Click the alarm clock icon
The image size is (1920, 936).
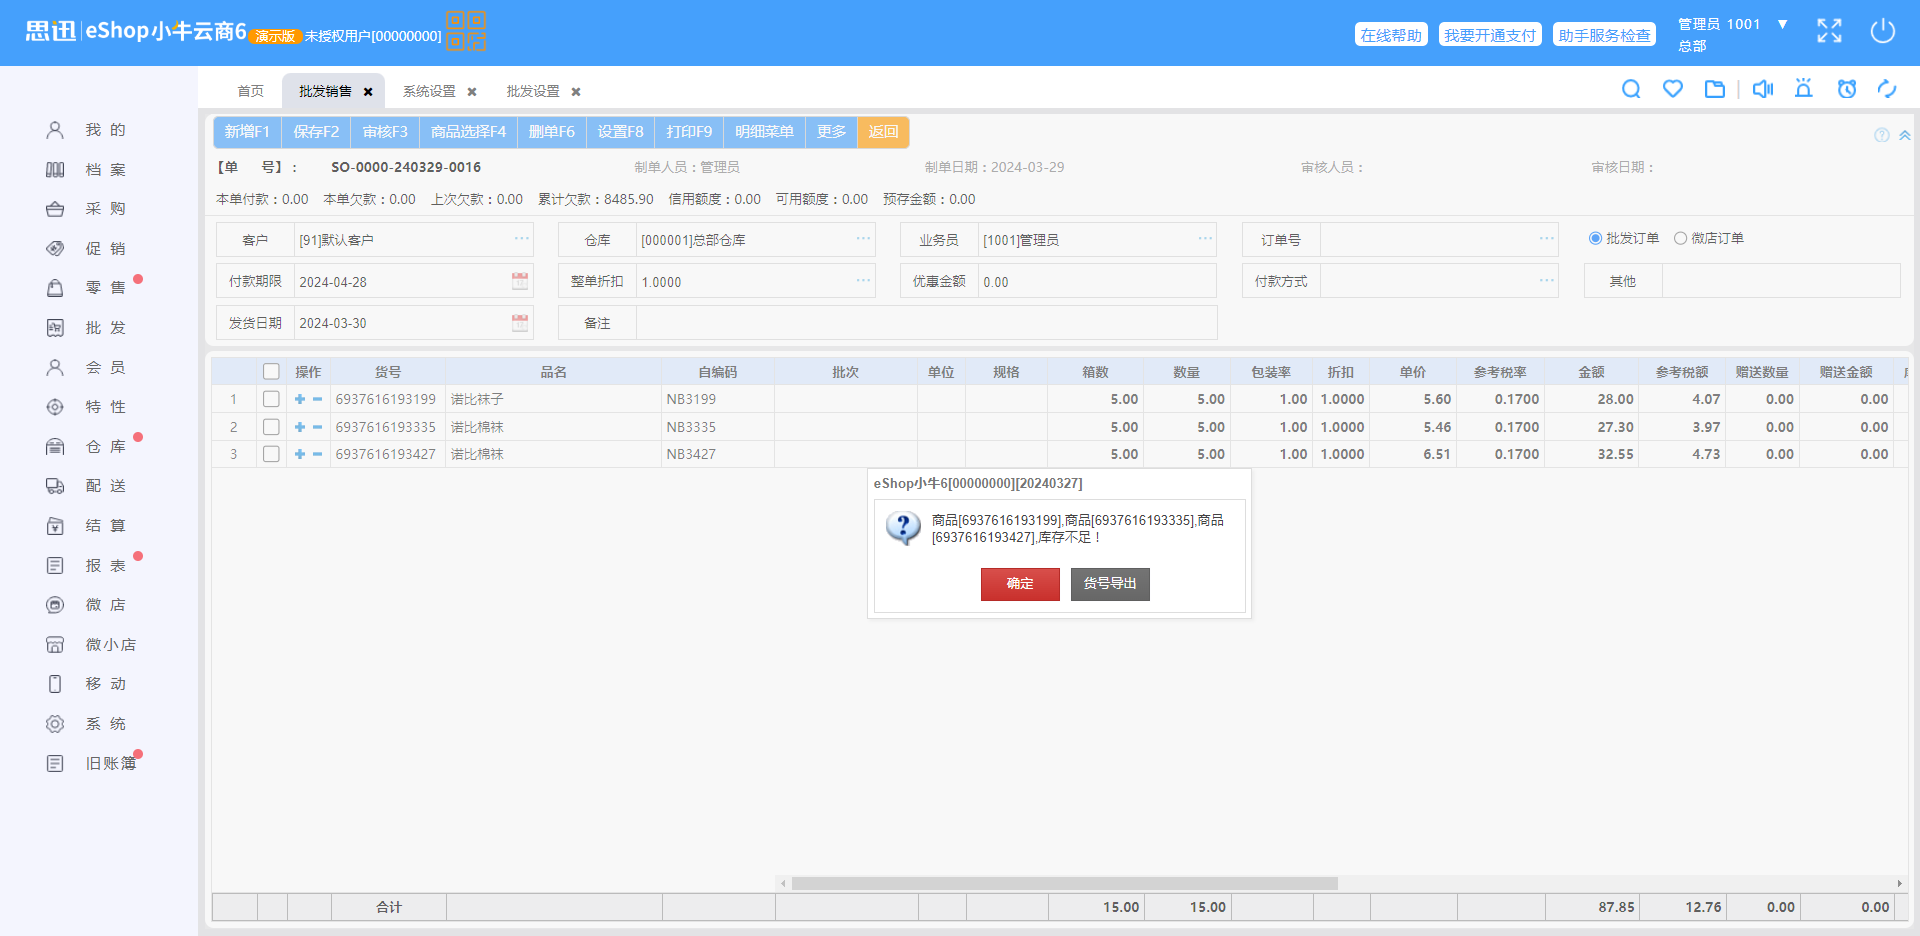pyautogui.click(x=1847, y=89)
